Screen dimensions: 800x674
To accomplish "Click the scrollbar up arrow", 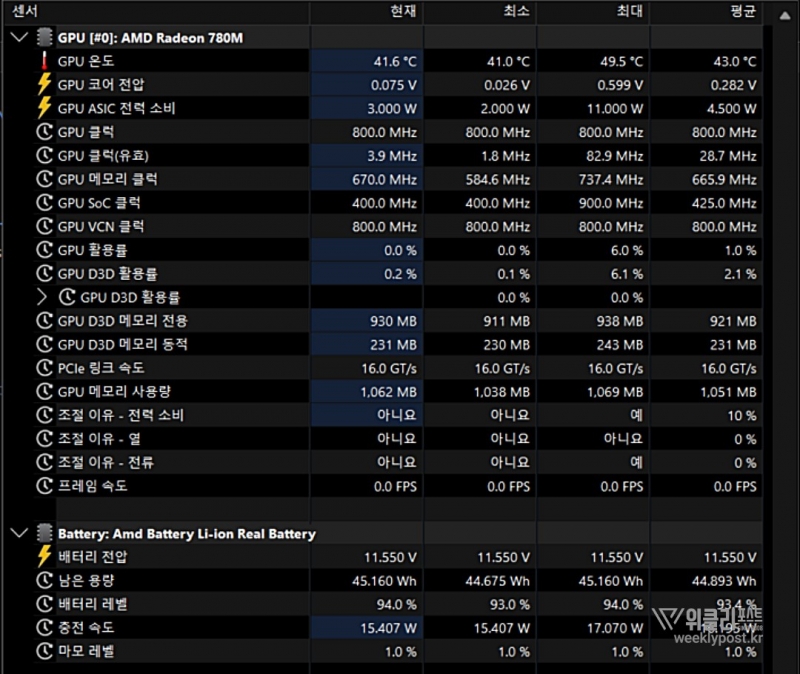I will point(785,15).
